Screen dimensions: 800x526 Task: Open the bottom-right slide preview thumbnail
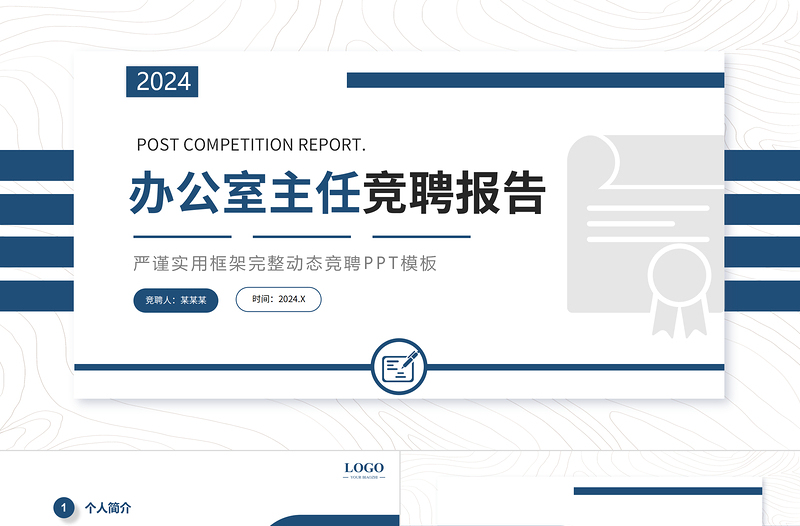point(600,490)
